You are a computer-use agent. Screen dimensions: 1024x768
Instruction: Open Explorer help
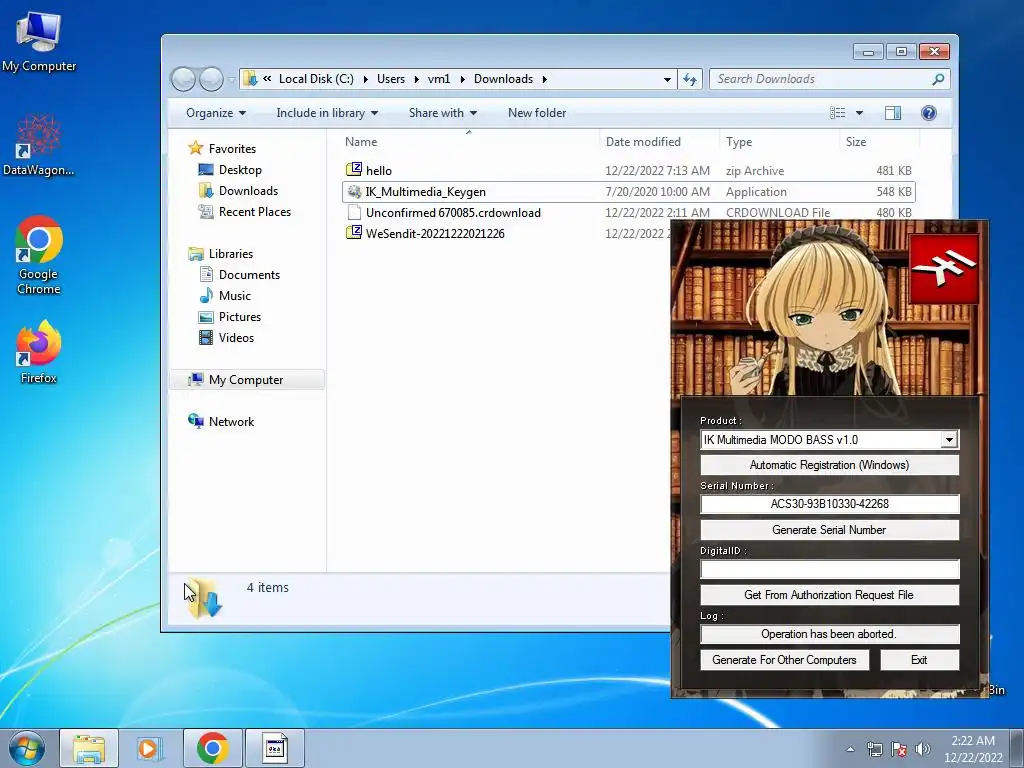(929, 113)
